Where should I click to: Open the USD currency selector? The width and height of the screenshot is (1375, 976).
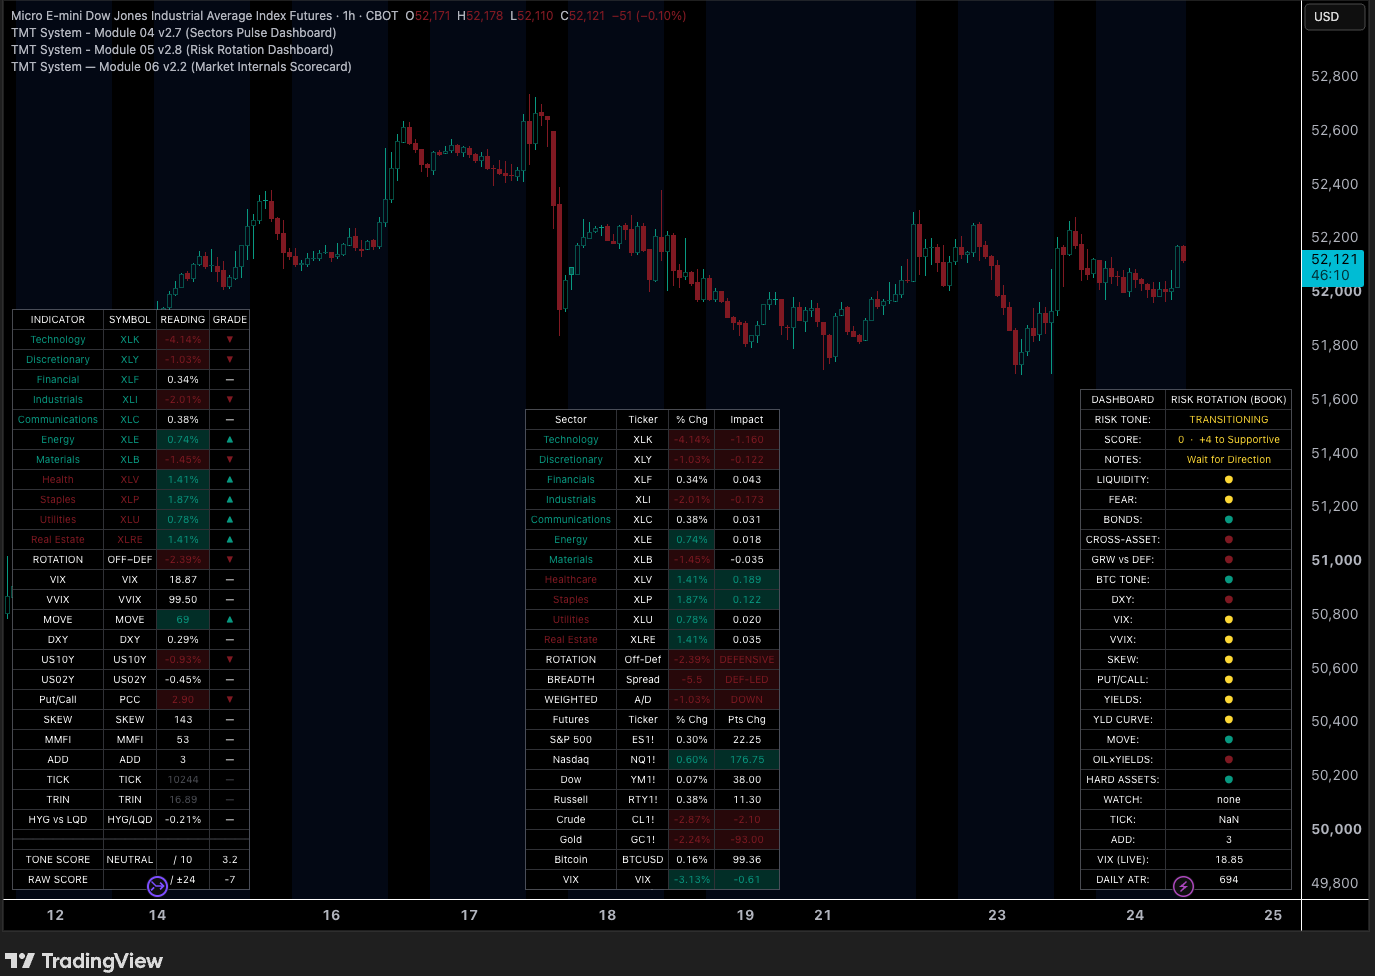coord(1335,17)
